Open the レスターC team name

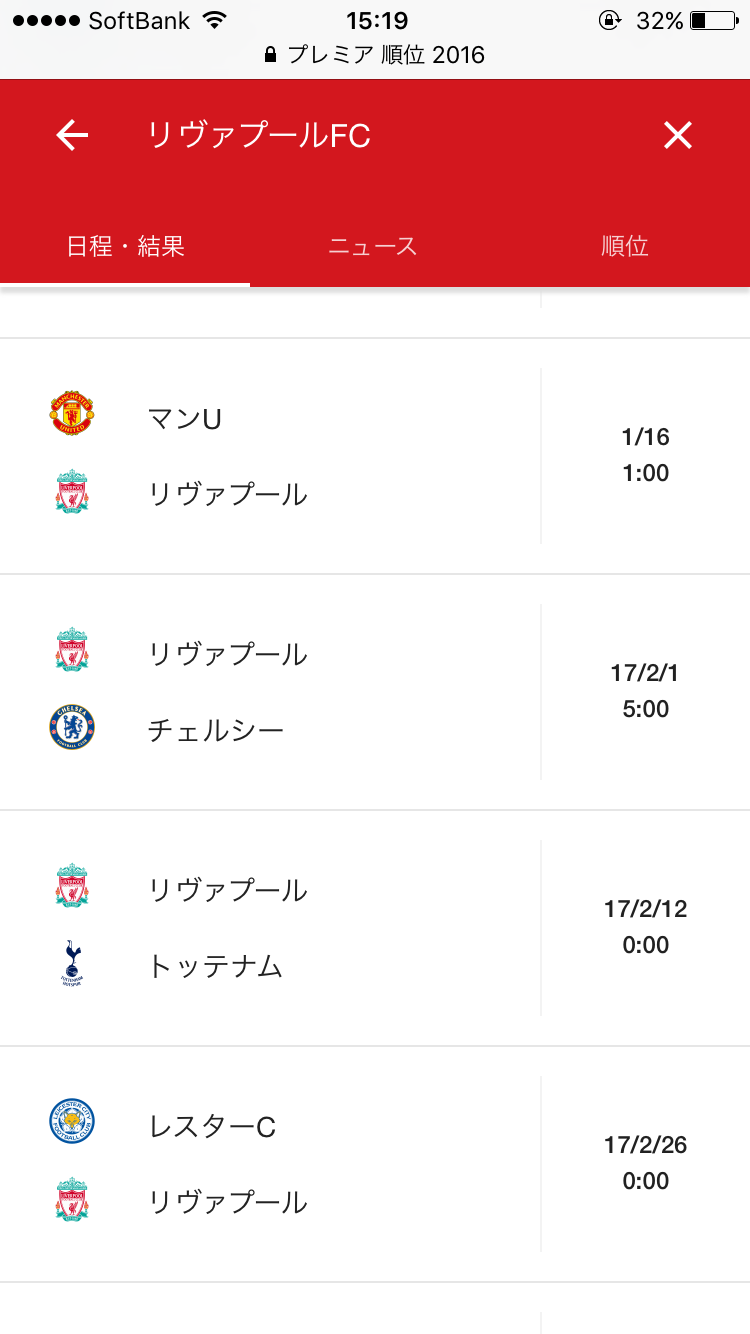pos(212,1126)
